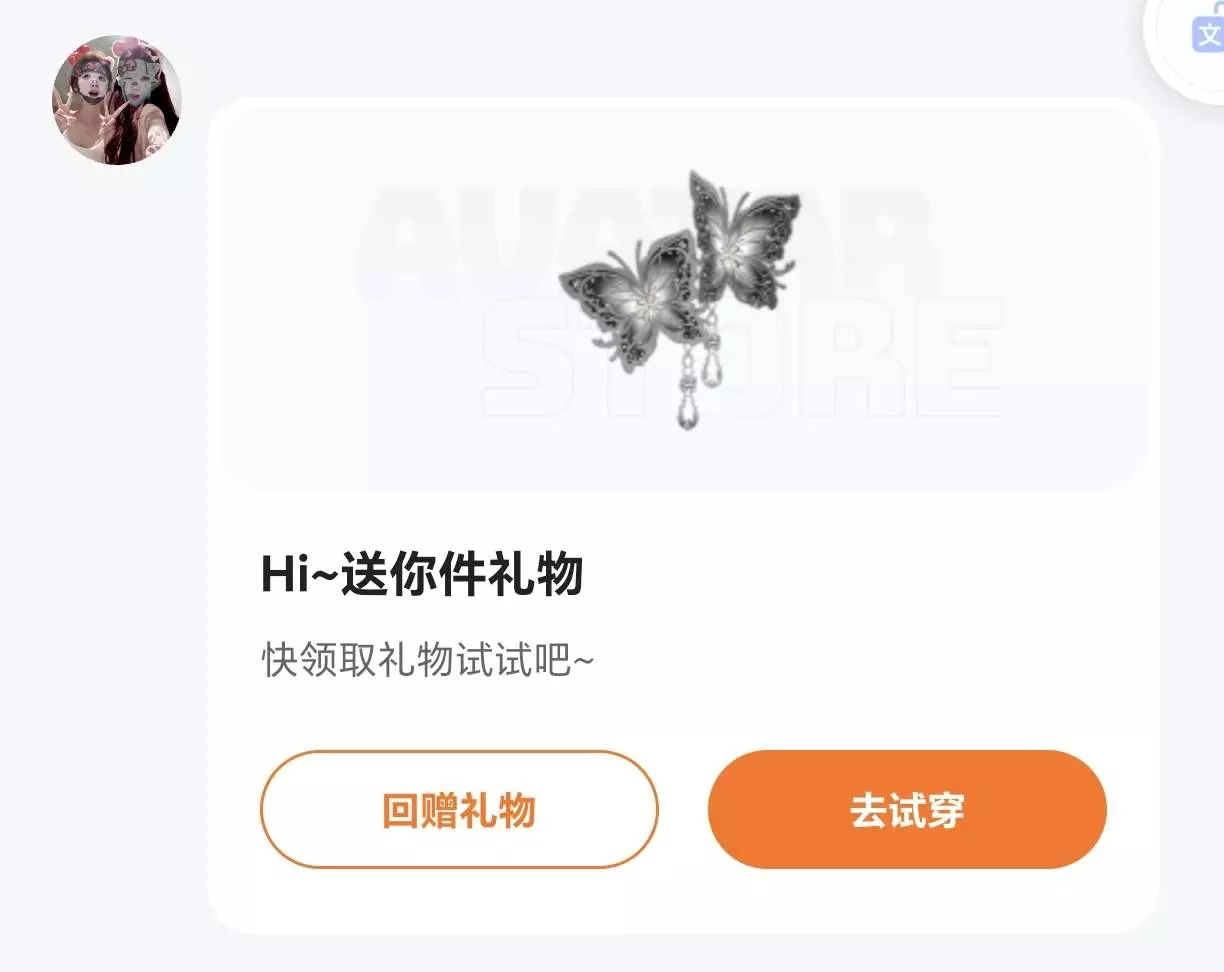Open the sender's round profile avatar
This screenshot has width=1224, height=972.
pyautogui.click(x=116, y=100)
